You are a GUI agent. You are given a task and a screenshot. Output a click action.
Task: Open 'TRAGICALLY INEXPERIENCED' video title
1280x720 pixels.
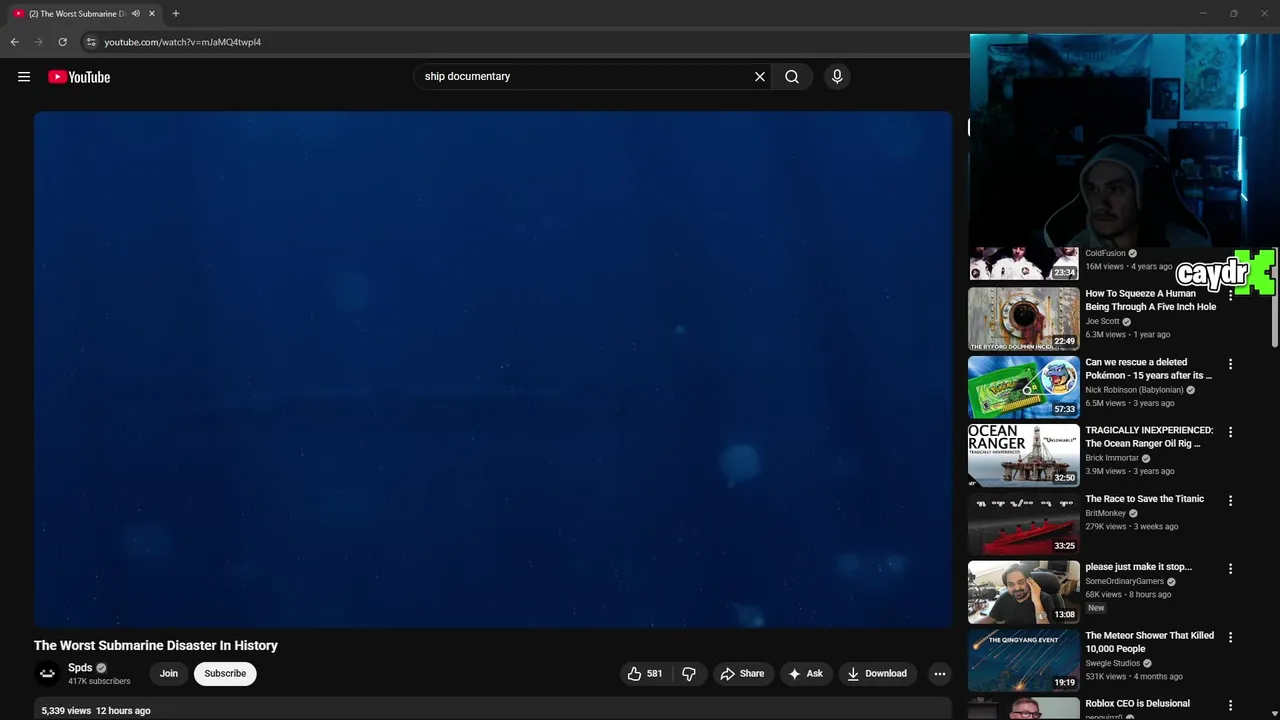click(1150, 437)
